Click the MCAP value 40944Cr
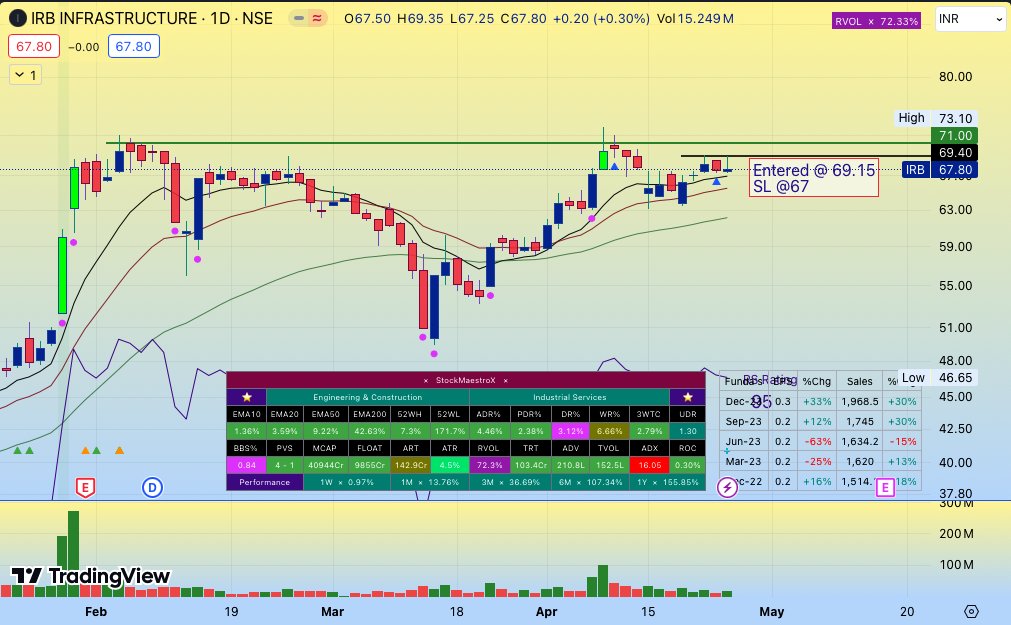The image size is (1011, 625). [x=325, y=465]
